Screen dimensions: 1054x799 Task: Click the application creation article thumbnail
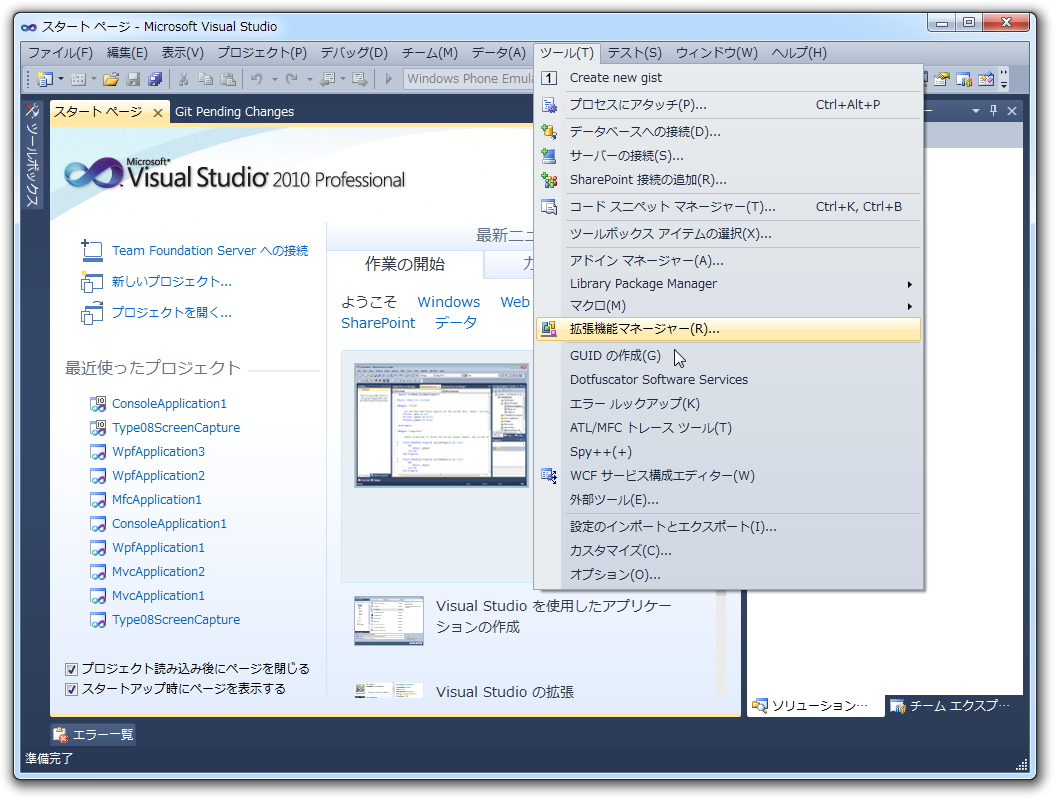[389, 620]
